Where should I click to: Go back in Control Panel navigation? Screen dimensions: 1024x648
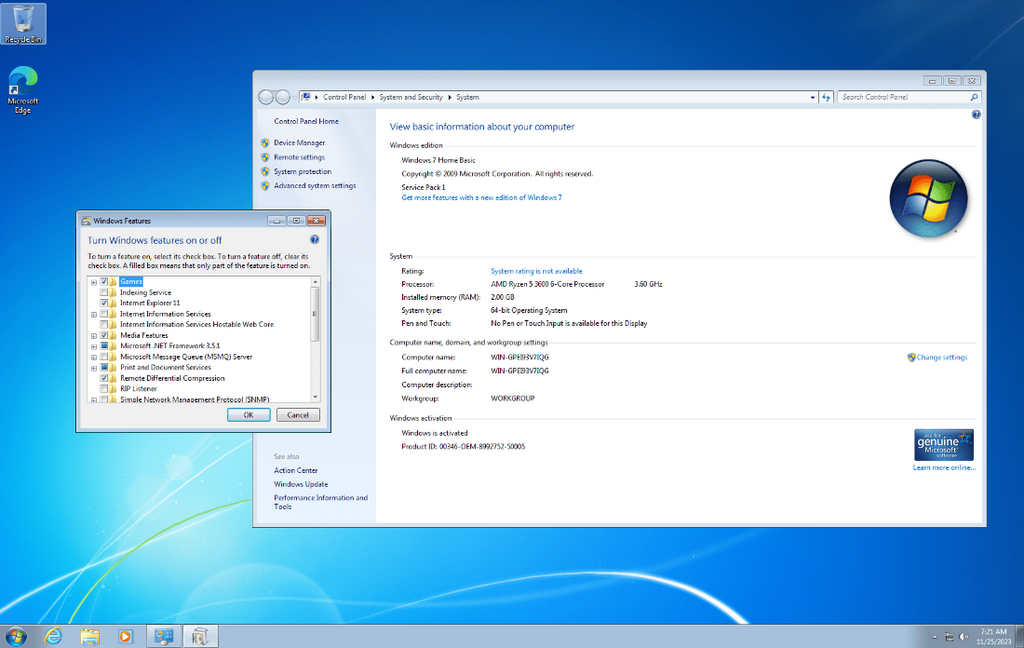pos(266,97)
